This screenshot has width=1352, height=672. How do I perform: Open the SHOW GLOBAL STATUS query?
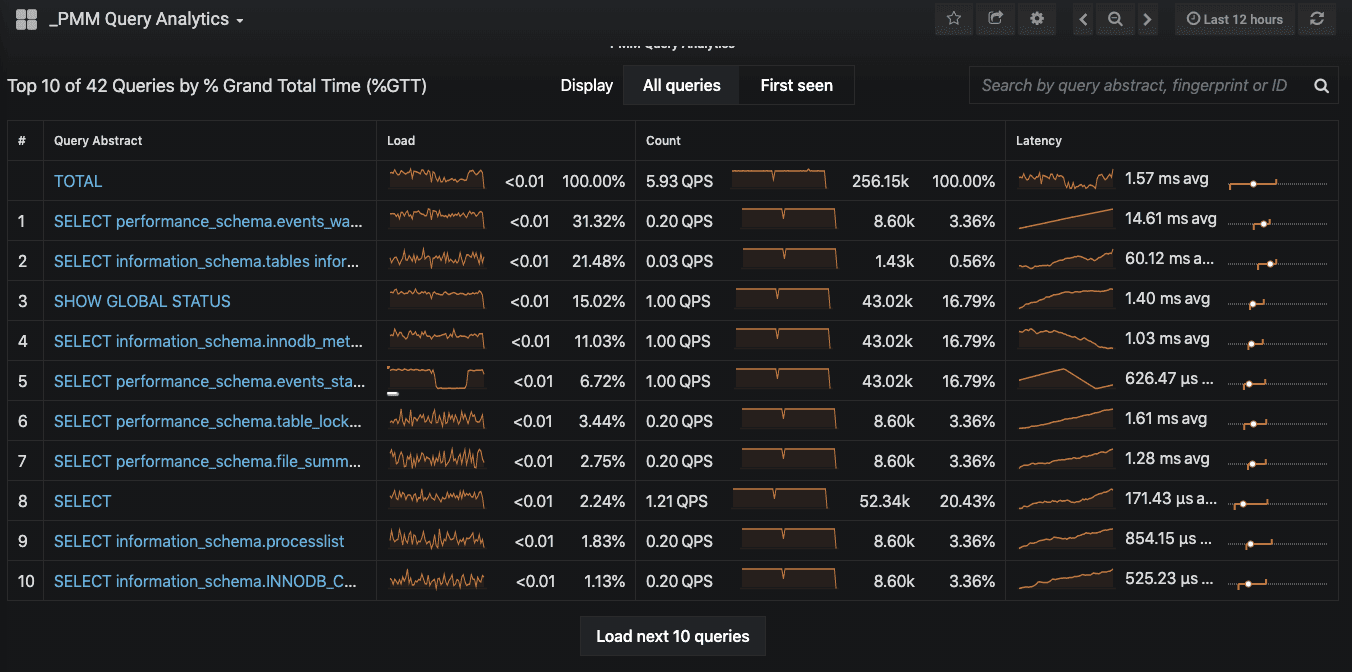[x=142, y=301]
